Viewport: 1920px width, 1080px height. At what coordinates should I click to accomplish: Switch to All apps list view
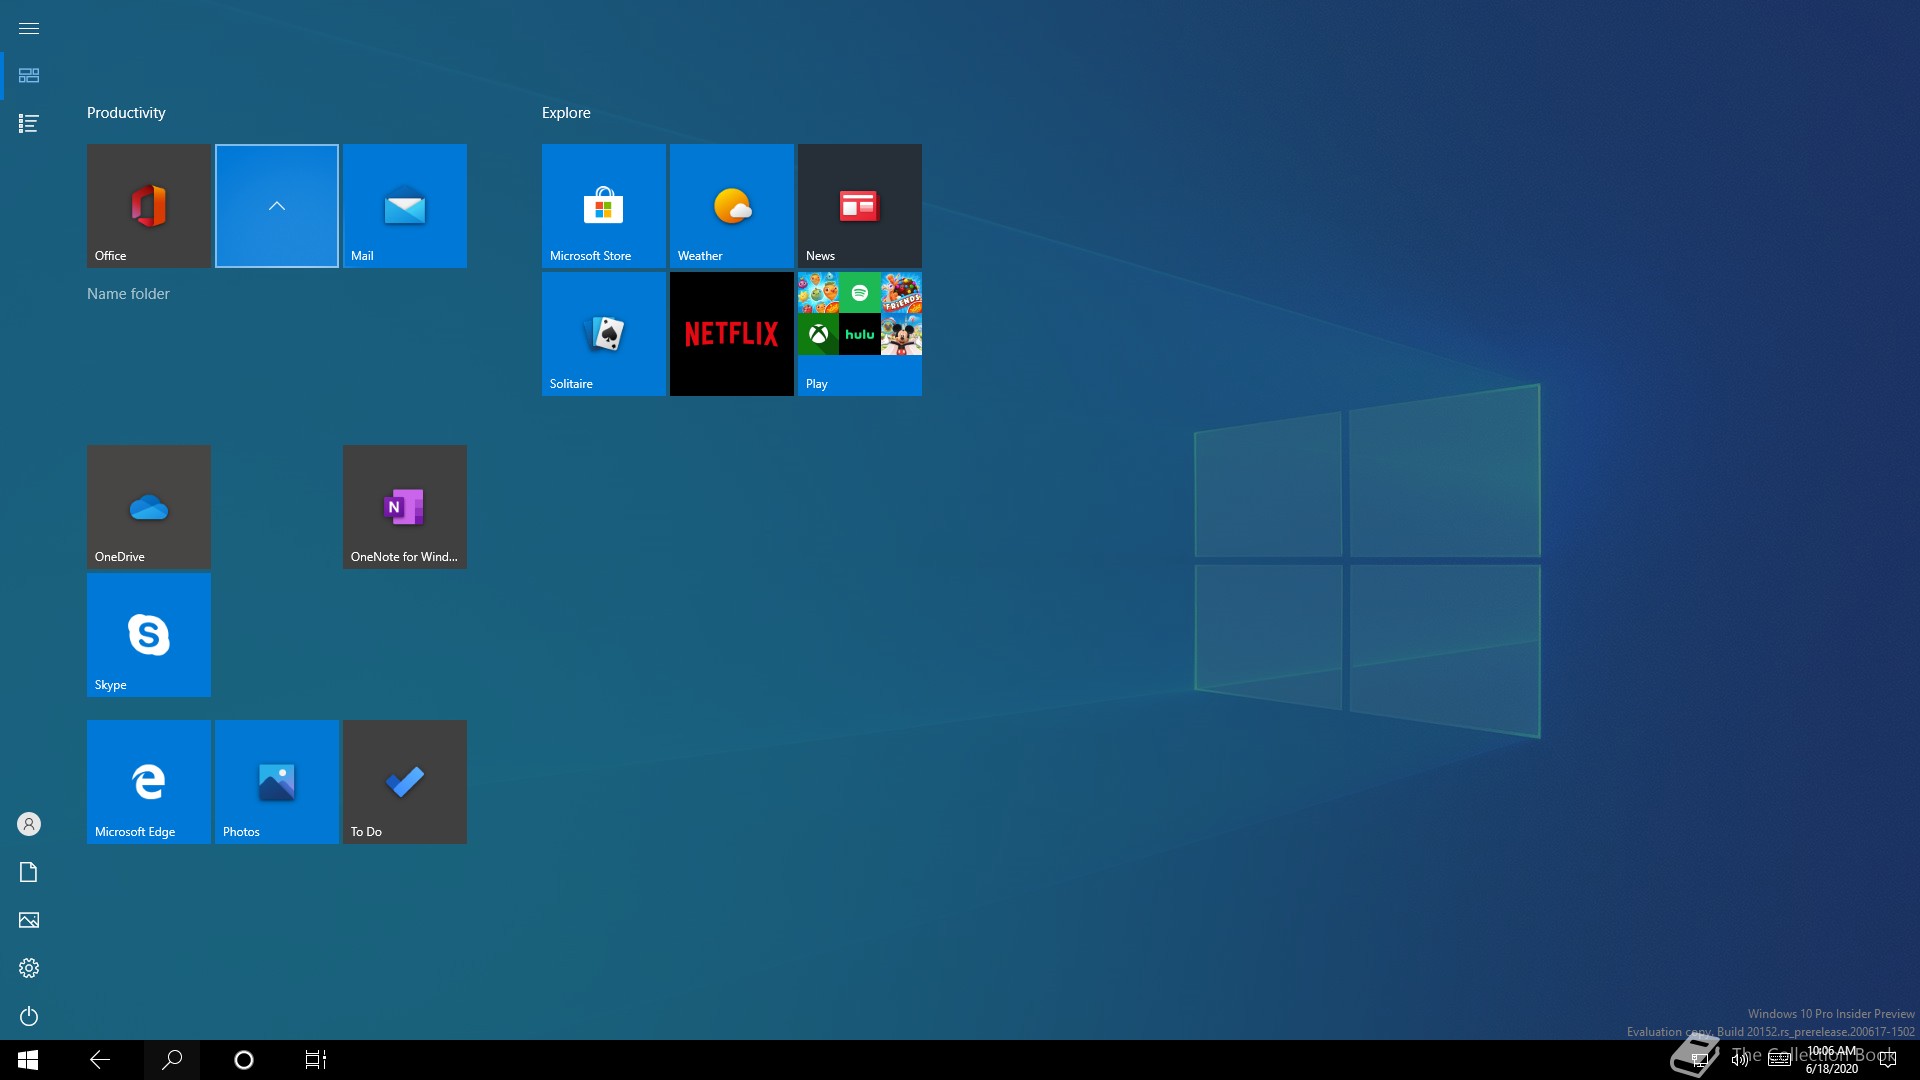[x=29, y=124]
